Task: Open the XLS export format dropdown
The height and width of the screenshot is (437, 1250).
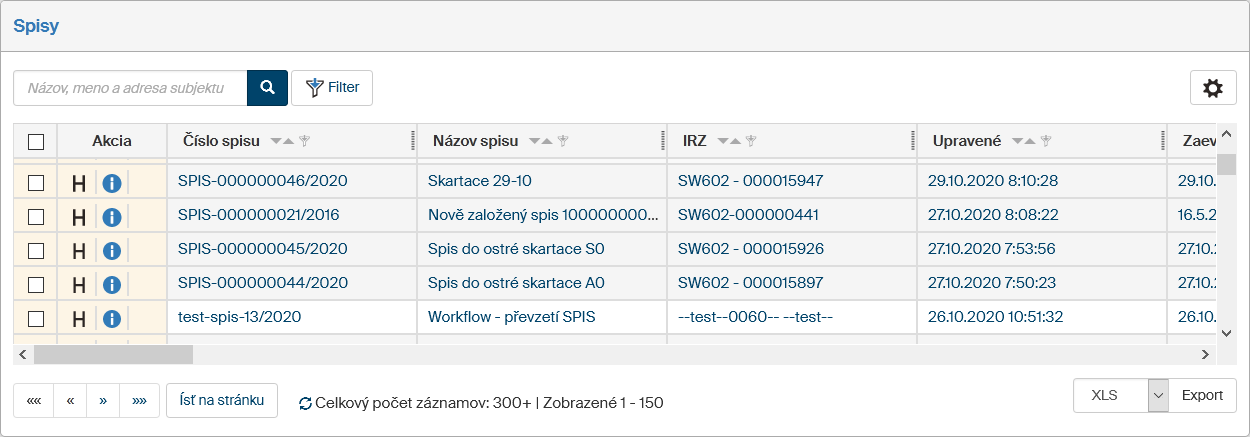Action: 1158,395
